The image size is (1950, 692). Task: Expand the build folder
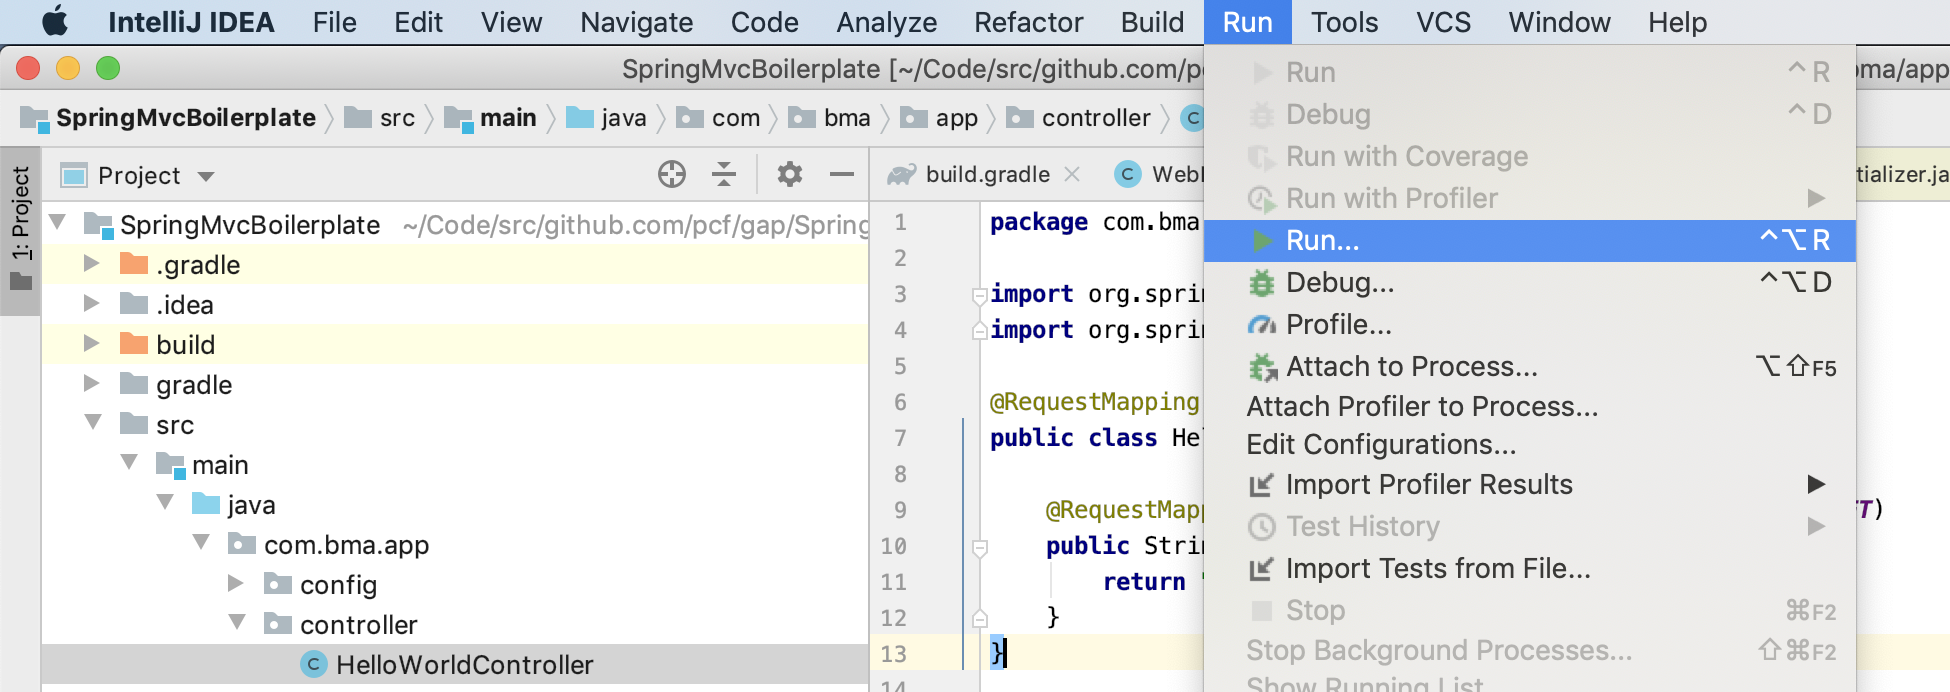(92, 343)
